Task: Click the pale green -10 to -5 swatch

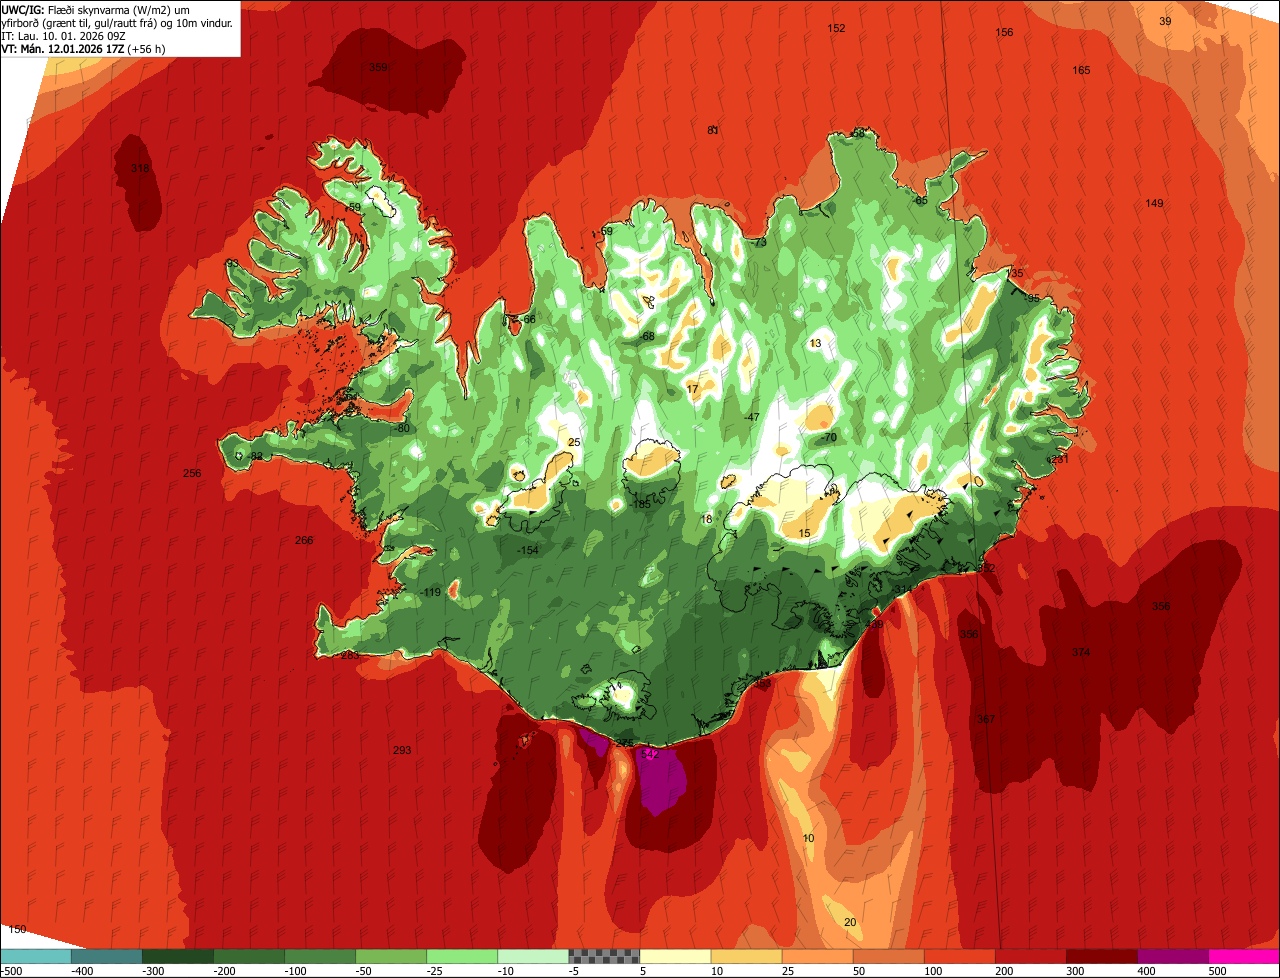Action: point(532,956)
